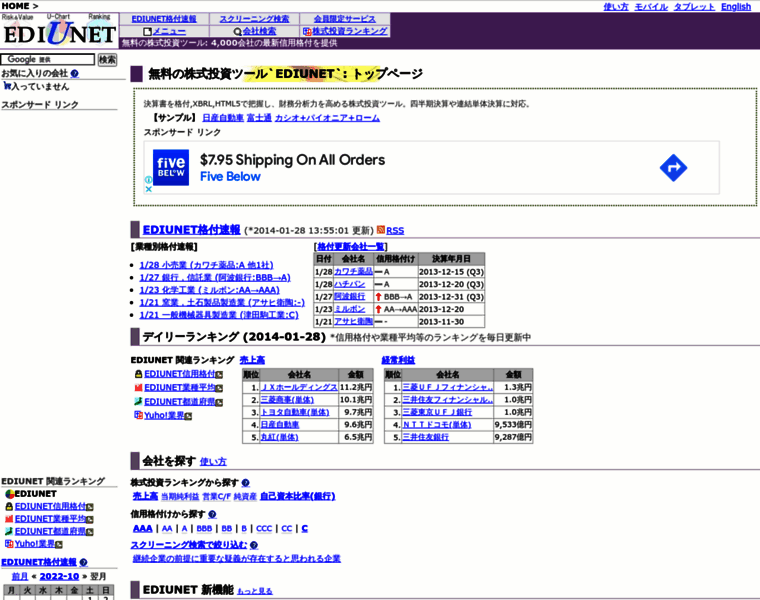Open the 1/23 化学工業 rating news
The image size is (760, 600).
(x=209, y=290)
